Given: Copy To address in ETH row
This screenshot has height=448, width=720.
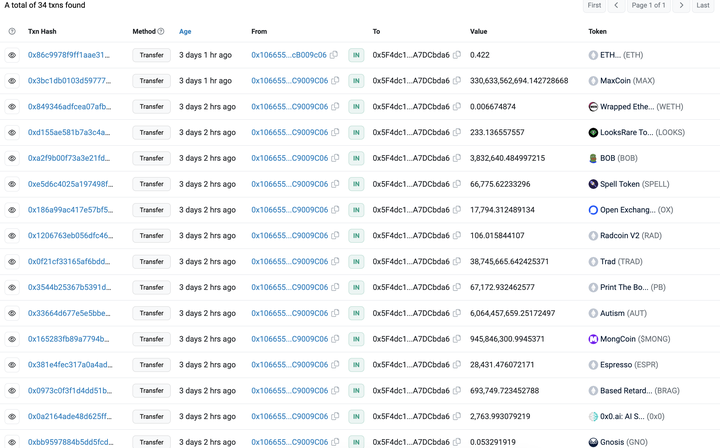Looking at the screenshot, I should (x=457, y=55).
